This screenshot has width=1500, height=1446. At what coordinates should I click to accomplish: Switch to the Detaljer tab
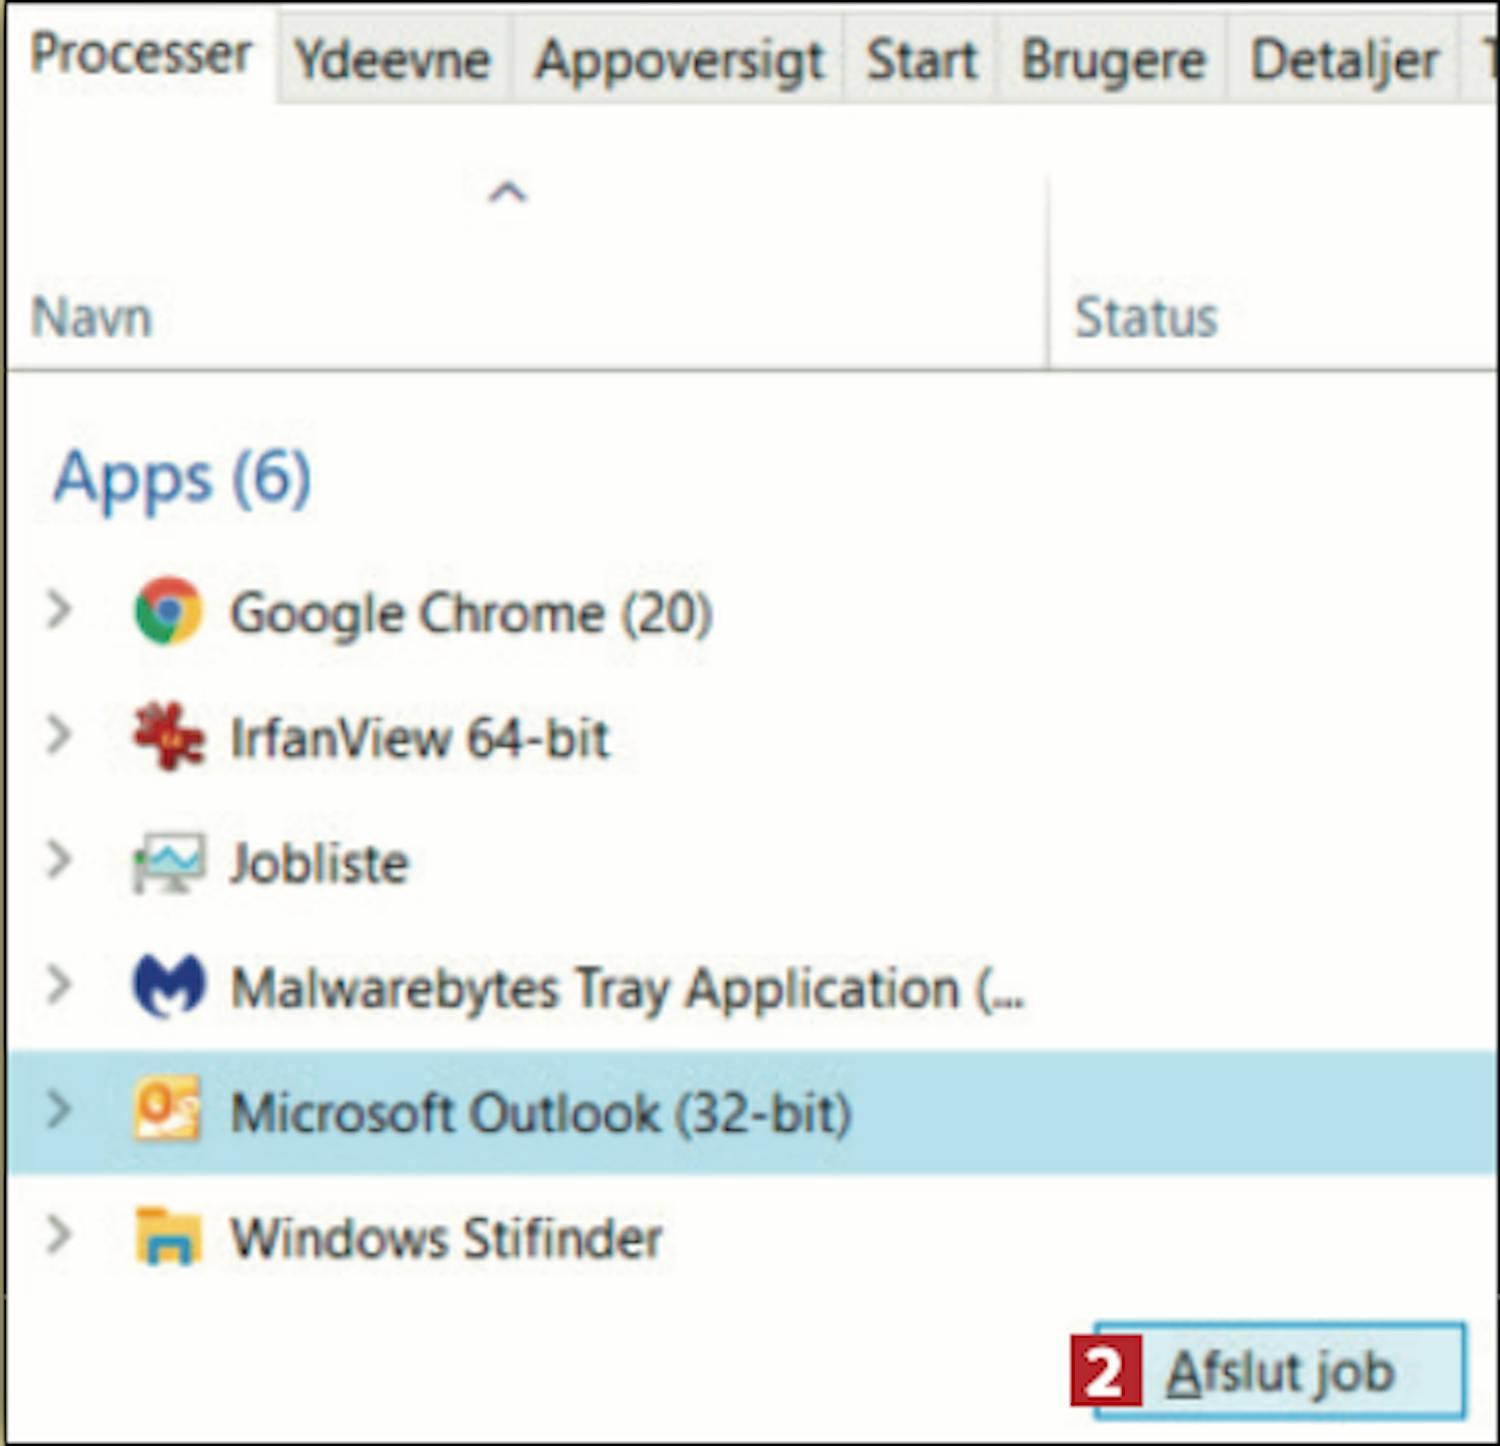click(x=1344, y=60)
